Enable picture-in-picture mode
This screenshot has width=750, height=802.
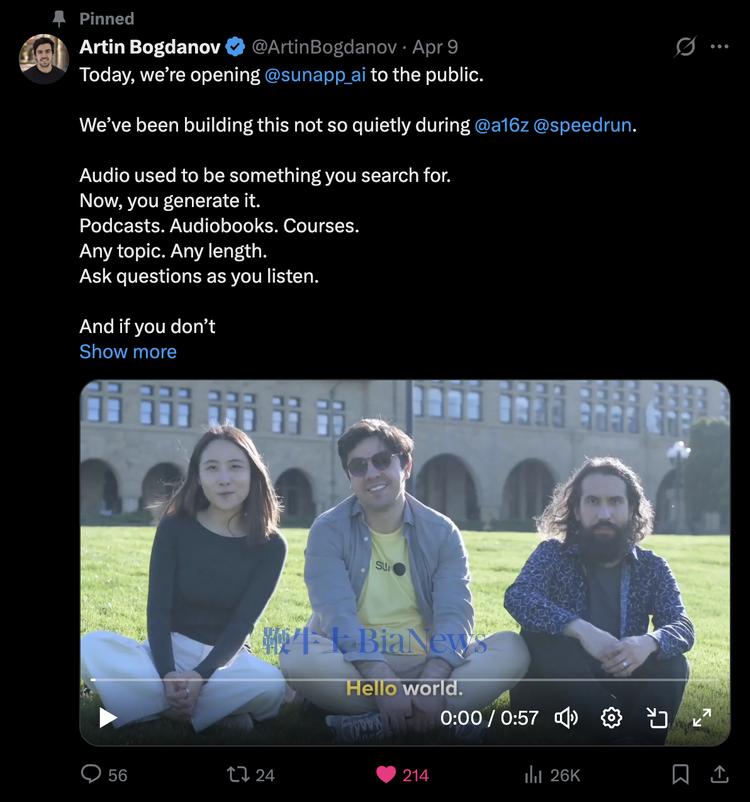tap(657, 717)
